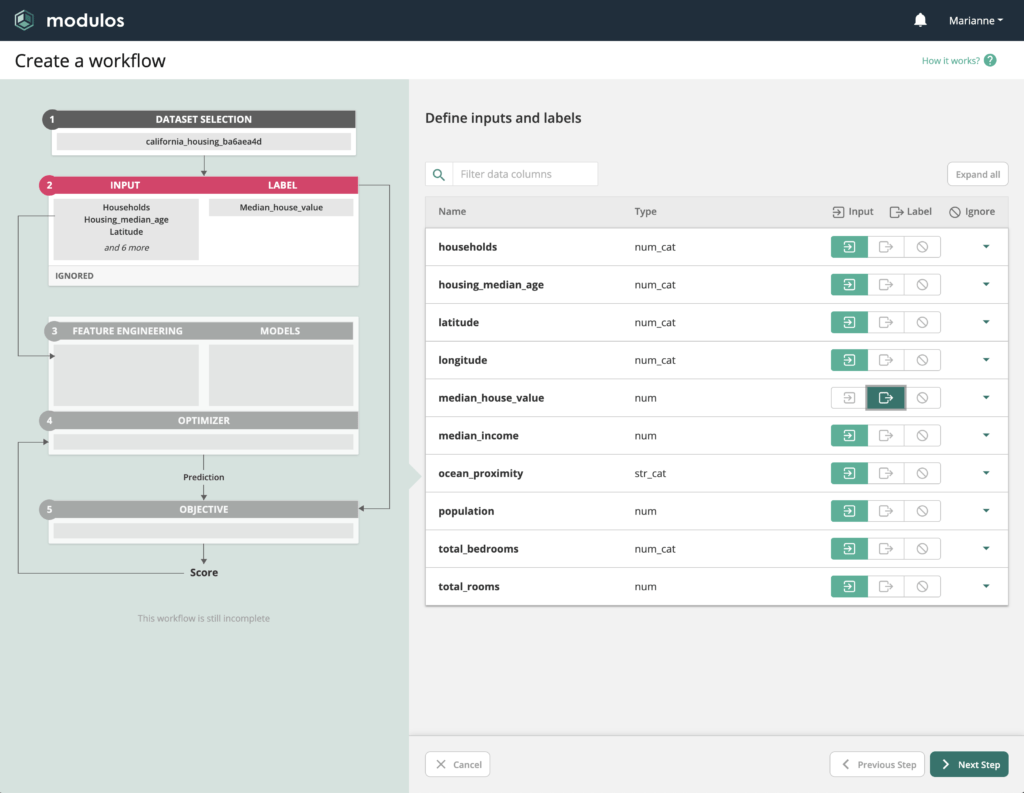Click the modulos logo icon

[24, 20]
